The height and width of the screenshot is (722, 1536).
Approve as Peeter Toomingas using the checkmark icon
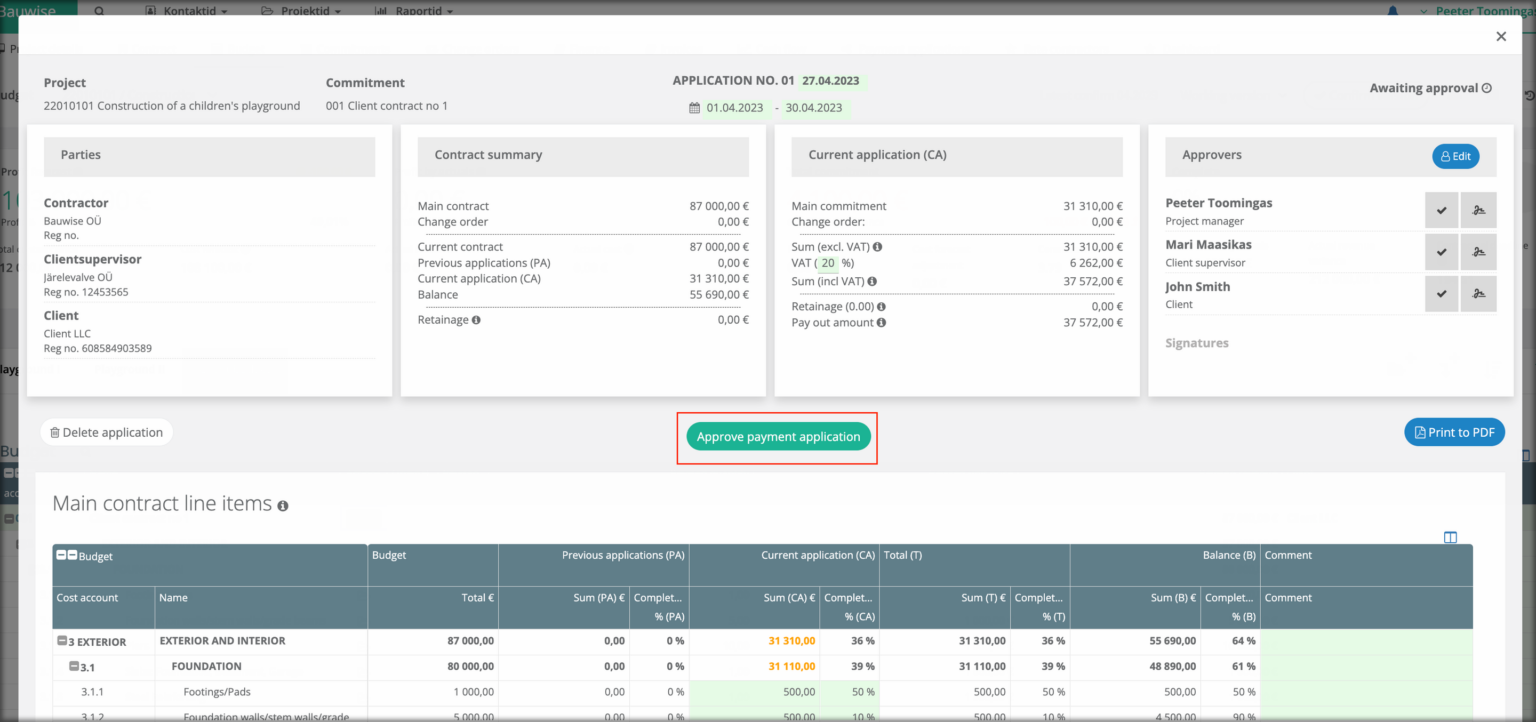coord(1440,209)
